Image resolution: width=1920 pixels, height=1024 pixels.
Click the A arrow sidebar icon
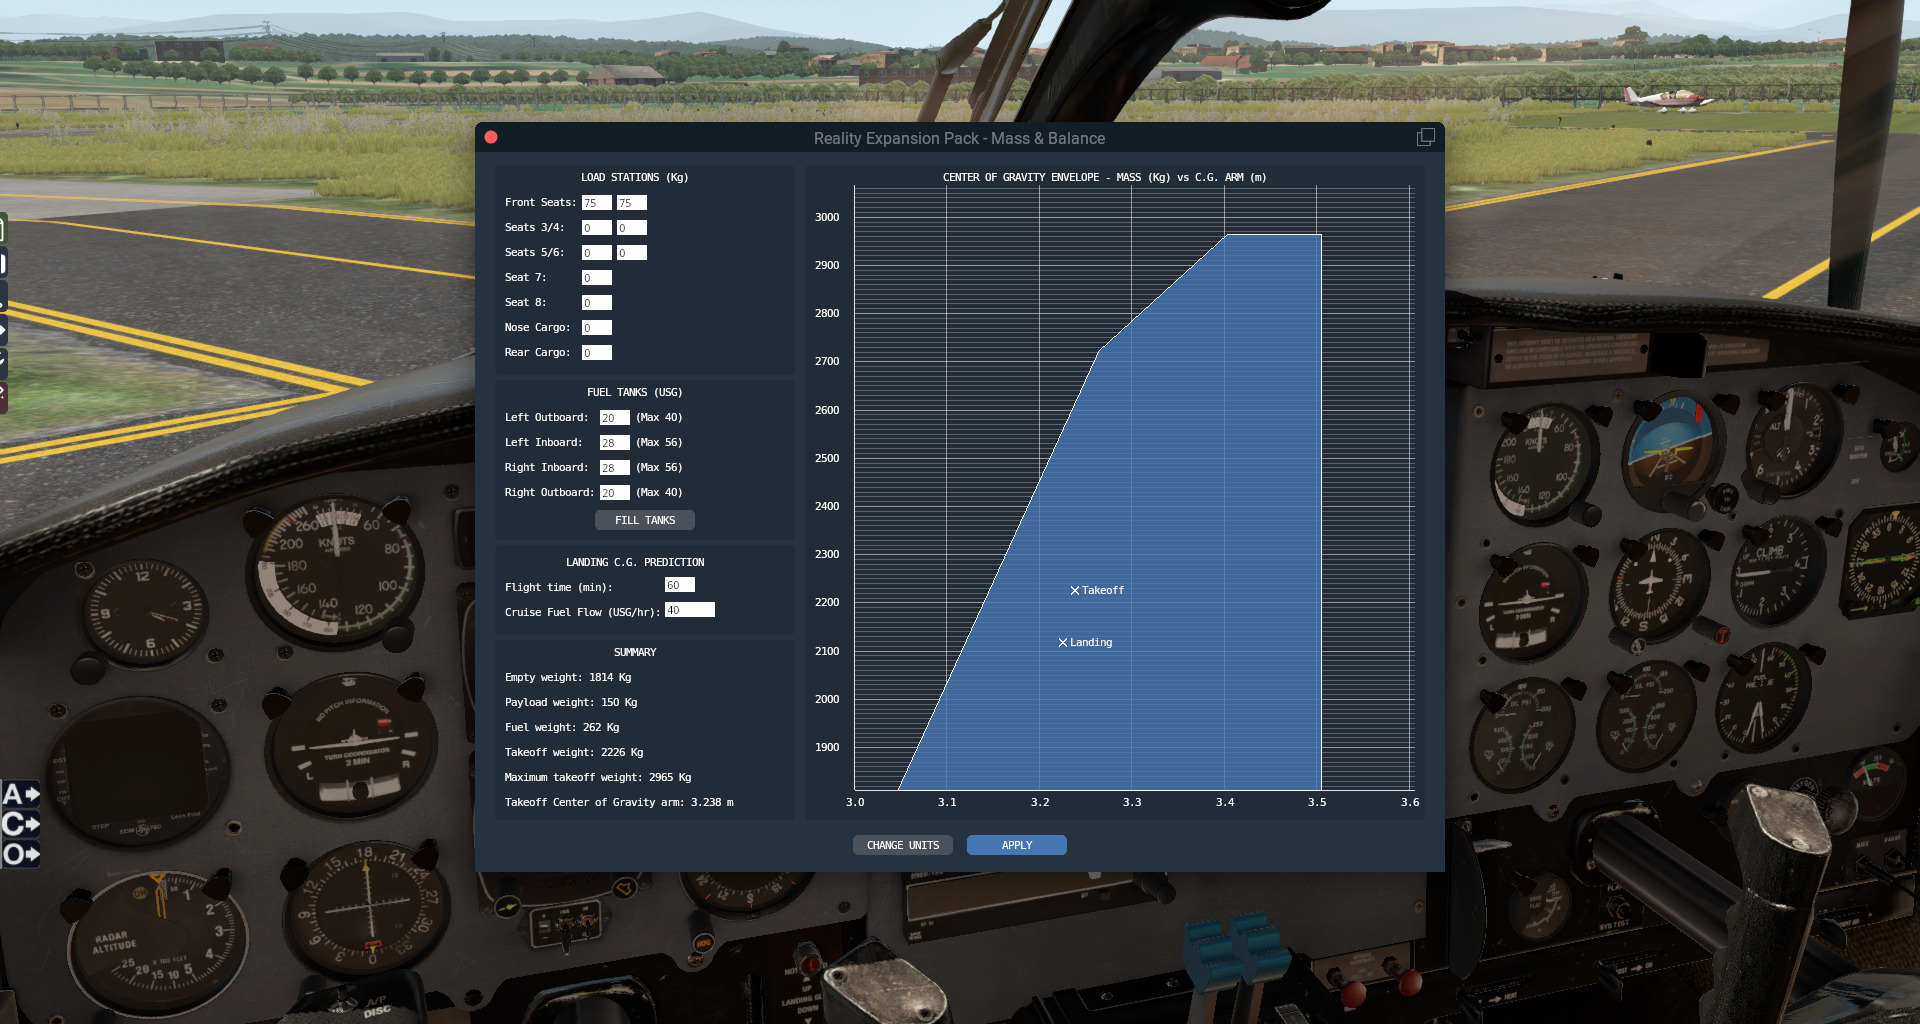[x=20, y=795]
